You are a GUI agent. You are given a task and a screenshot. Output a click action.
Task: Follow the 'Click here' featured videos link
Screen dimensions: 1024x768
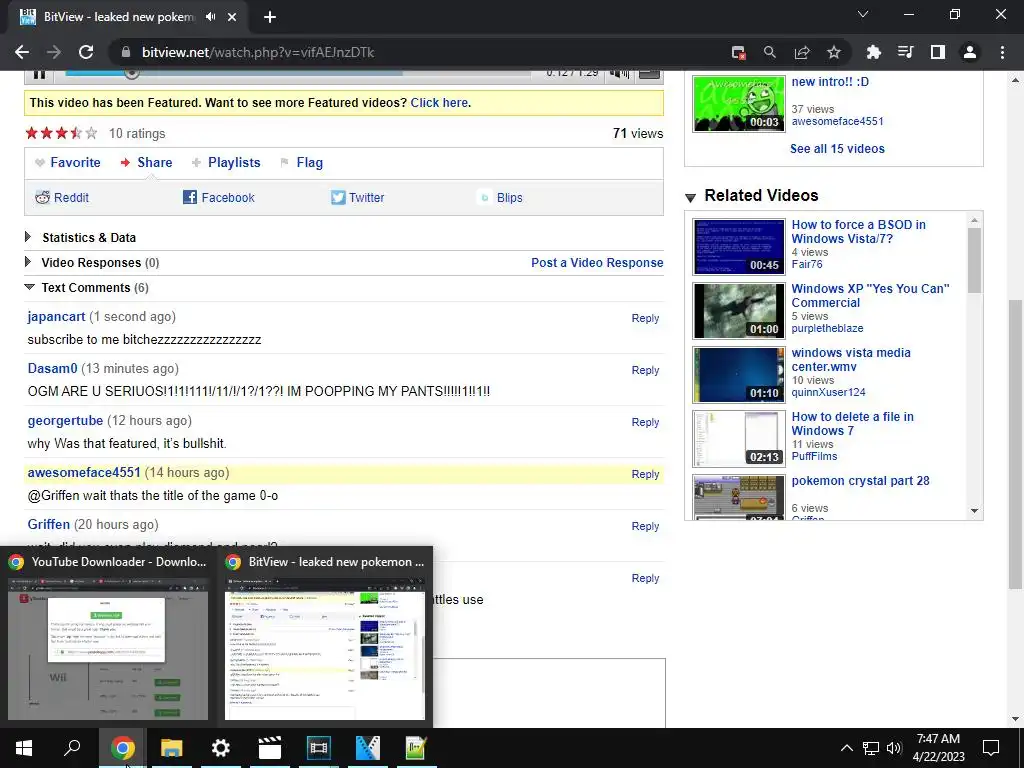[x=439, y=103]
